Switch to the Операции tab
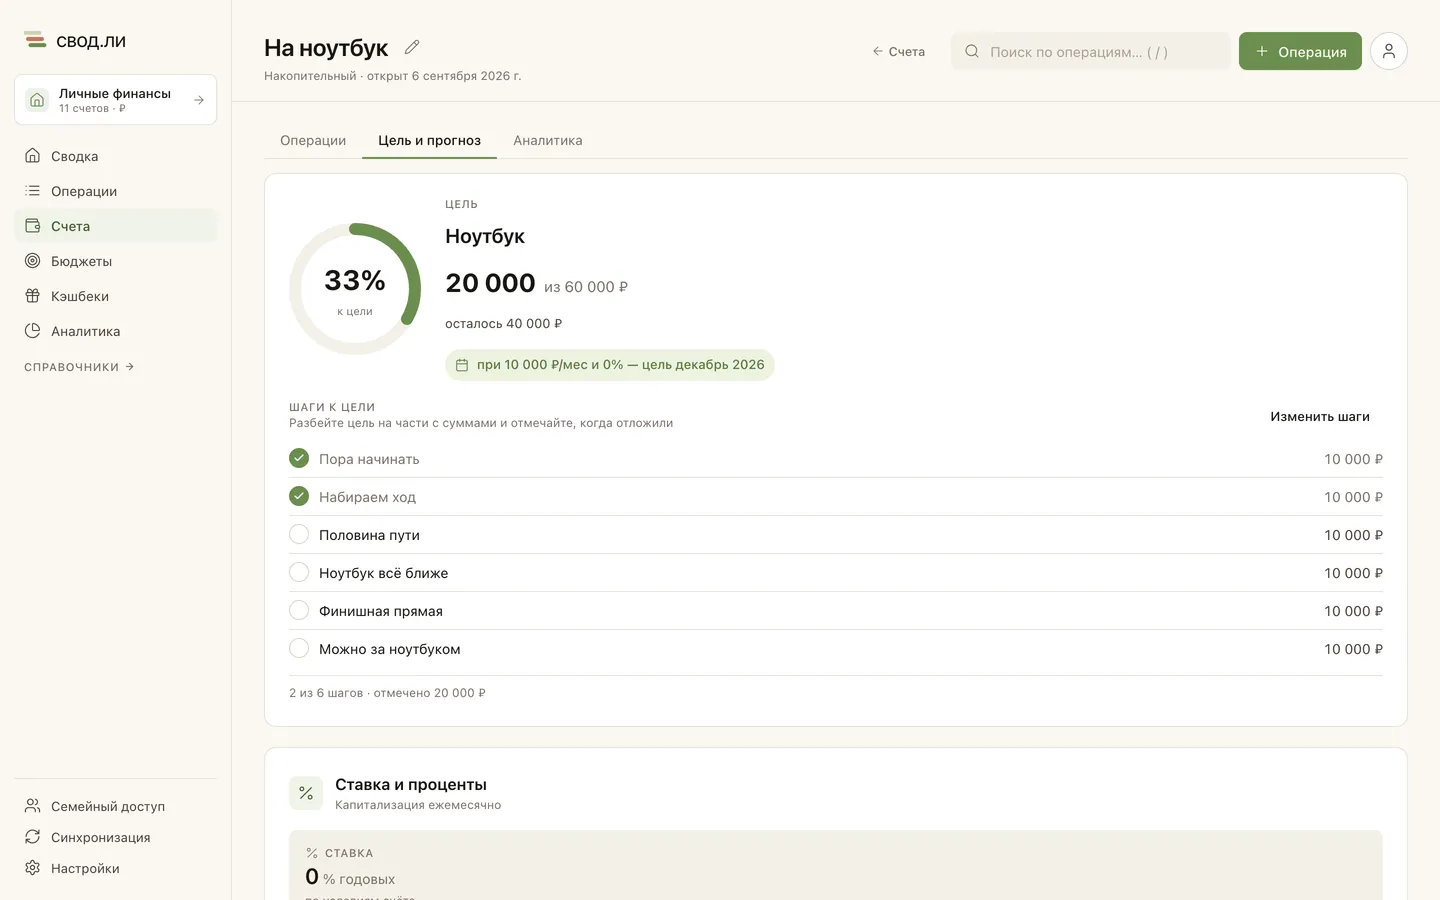Screen dimensions: 1440x900 click(313, 140)
